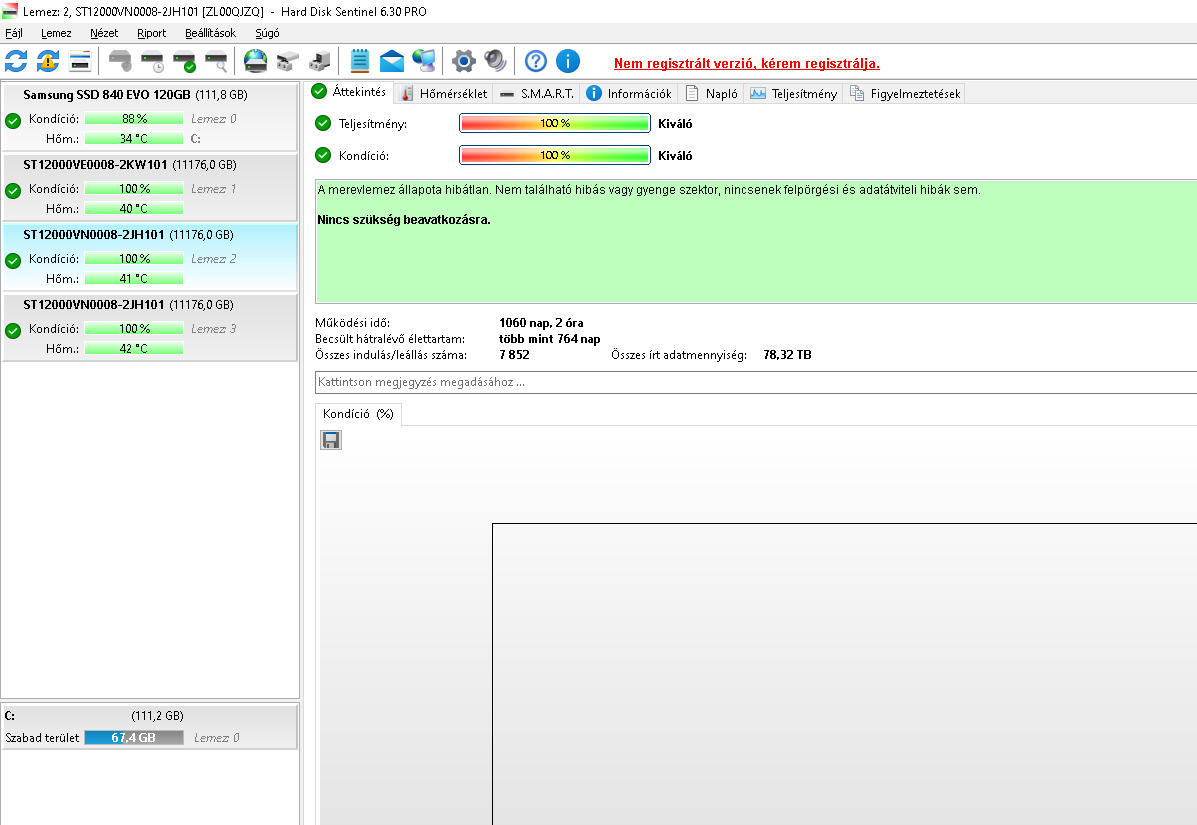Viewport: 1197px width, 825px height.
Task: Select the ST12000VE0008-2KW101 disk entry
Action: pyautogui.click(x=150, y=187)
